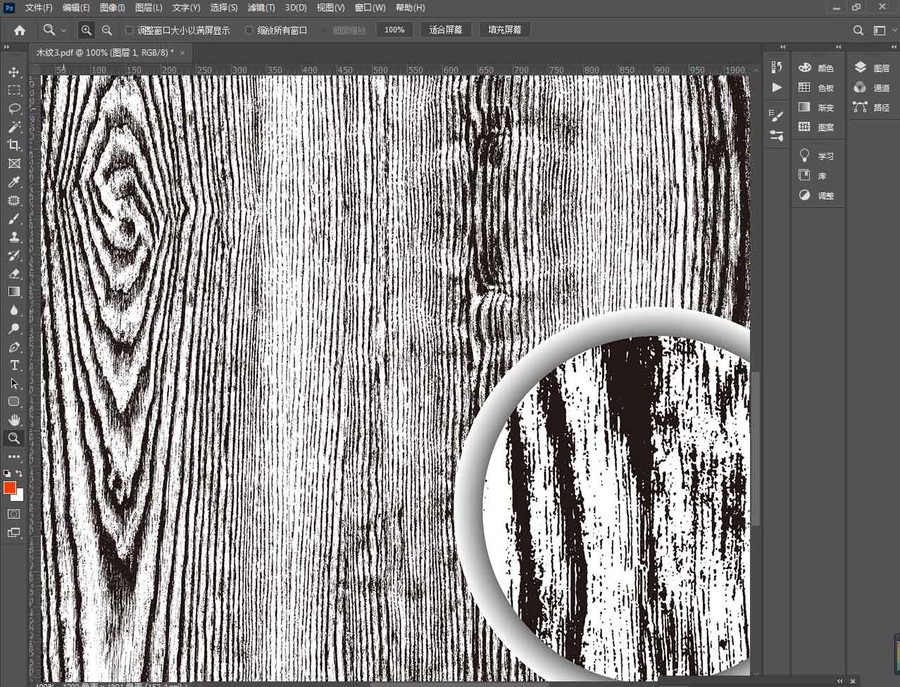900x687 pixels.
Task: Expand the left toolbar double arrow
Action: coord(6,47)
